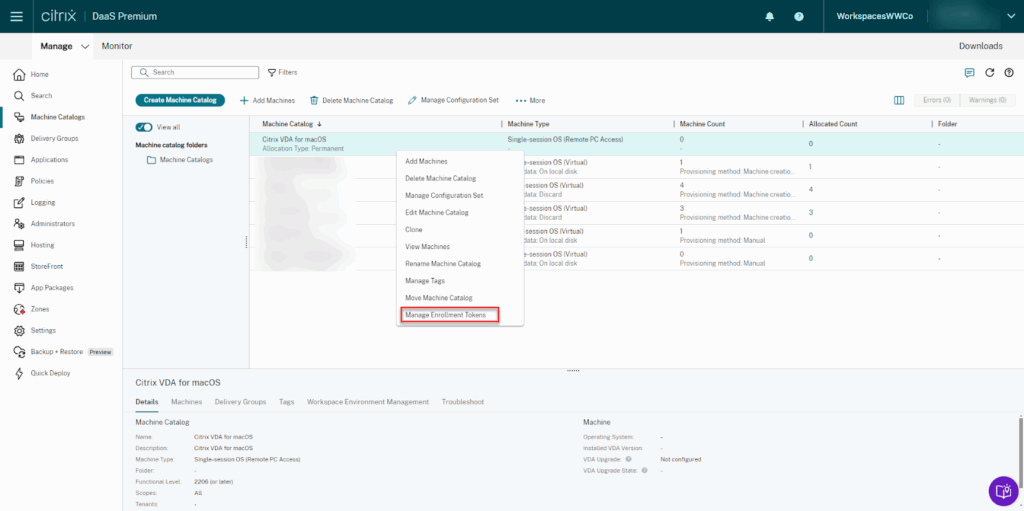Choose Manage Enrollment Tokens in the context menu
The width and height of the screenshot is (1024, 511).
tap(449, 315)
